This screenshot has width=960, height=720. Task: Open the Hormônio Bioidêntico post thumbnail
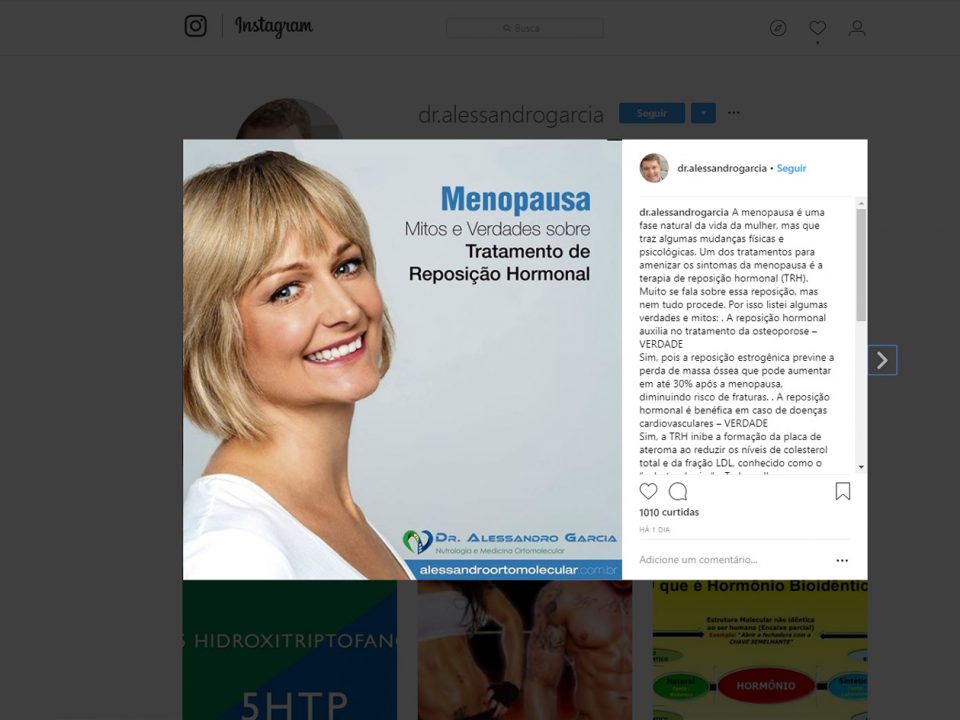760,650
